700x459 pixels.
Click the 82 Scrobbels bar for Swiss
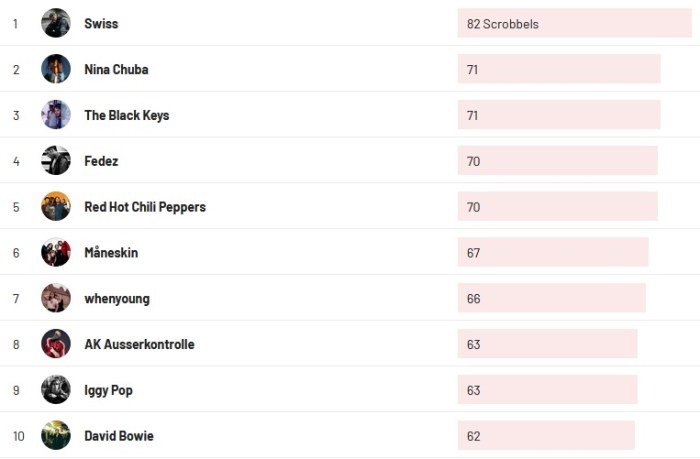click(574, 23)
